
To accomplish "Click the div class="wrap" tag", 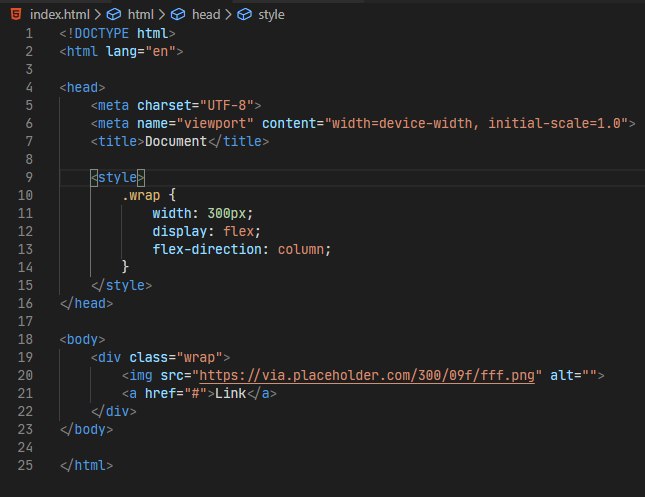I will click(x=160, y=357).
